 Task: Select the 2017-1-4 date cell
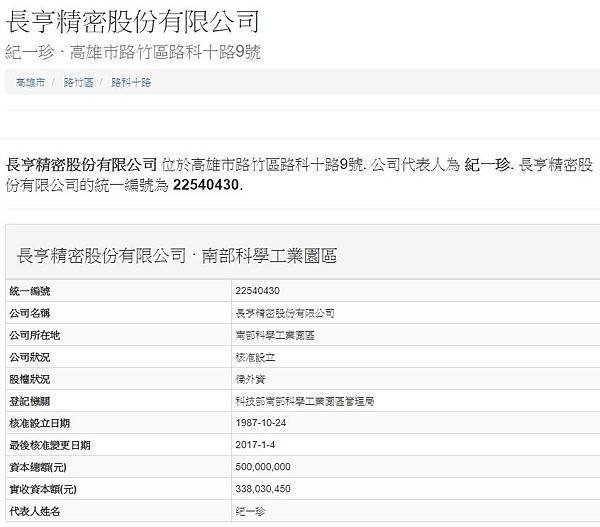pos(255,445)
